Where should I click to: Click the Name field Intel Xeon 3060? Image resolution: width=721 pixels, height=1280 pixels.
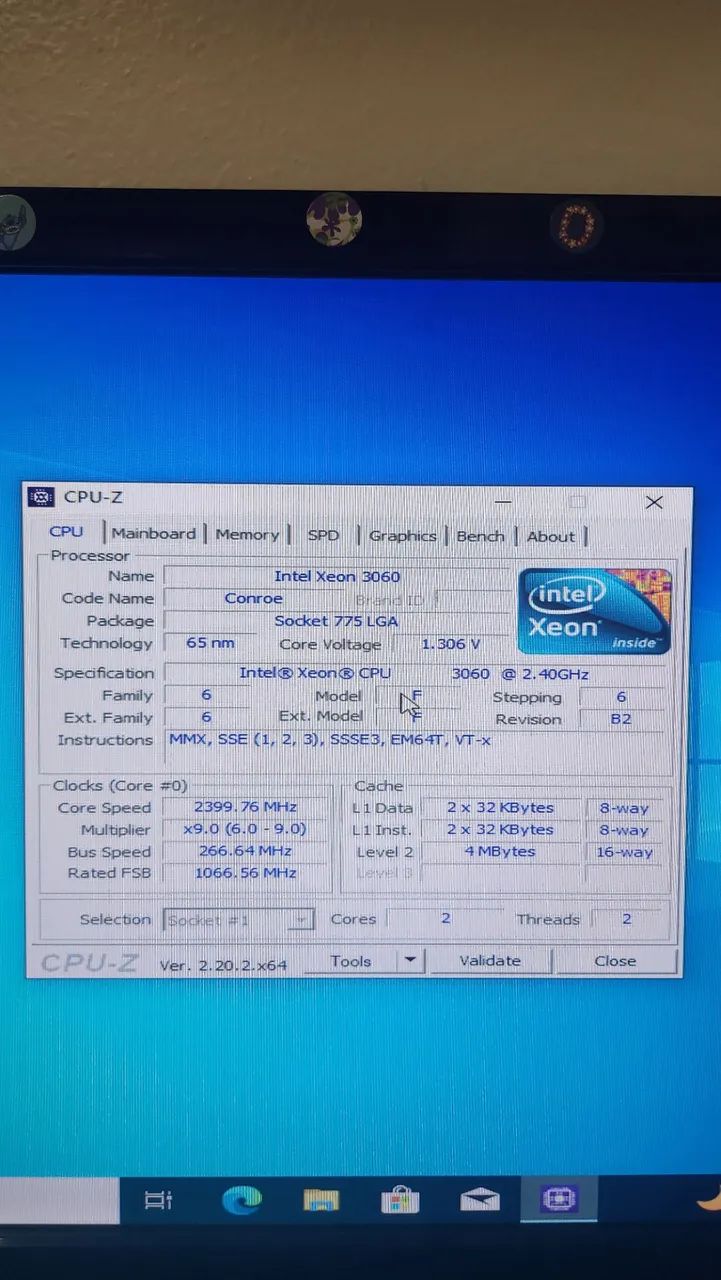(337, 577)
